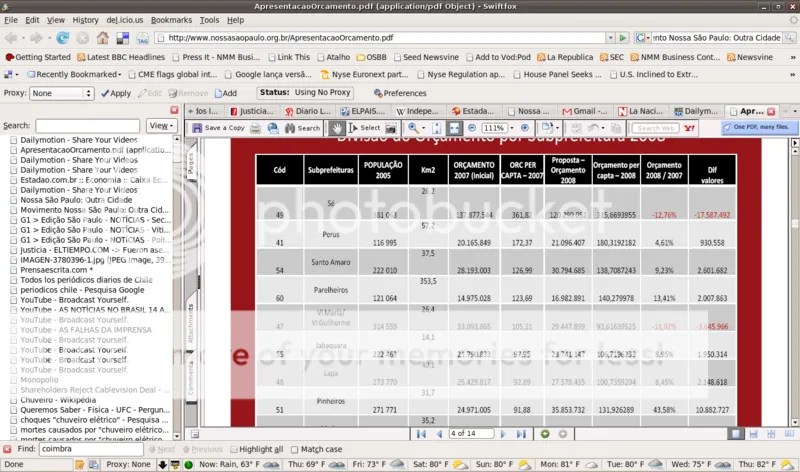
Task: Activate the text Select tool
Action: pos(364,128)
